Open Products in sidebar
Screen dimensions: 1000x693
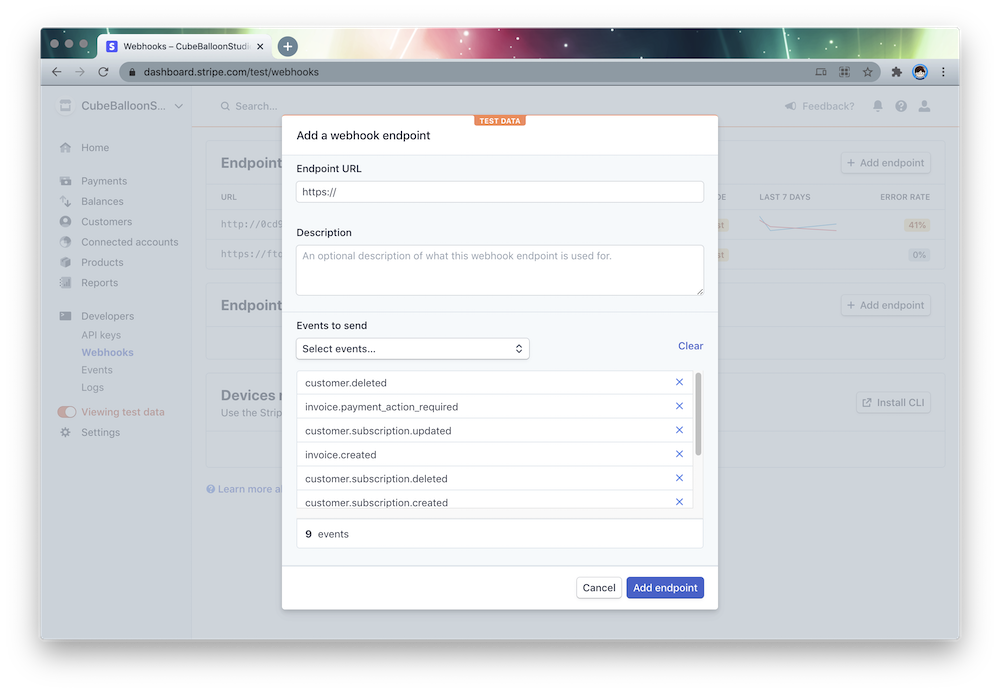click(x=102, y=263)
